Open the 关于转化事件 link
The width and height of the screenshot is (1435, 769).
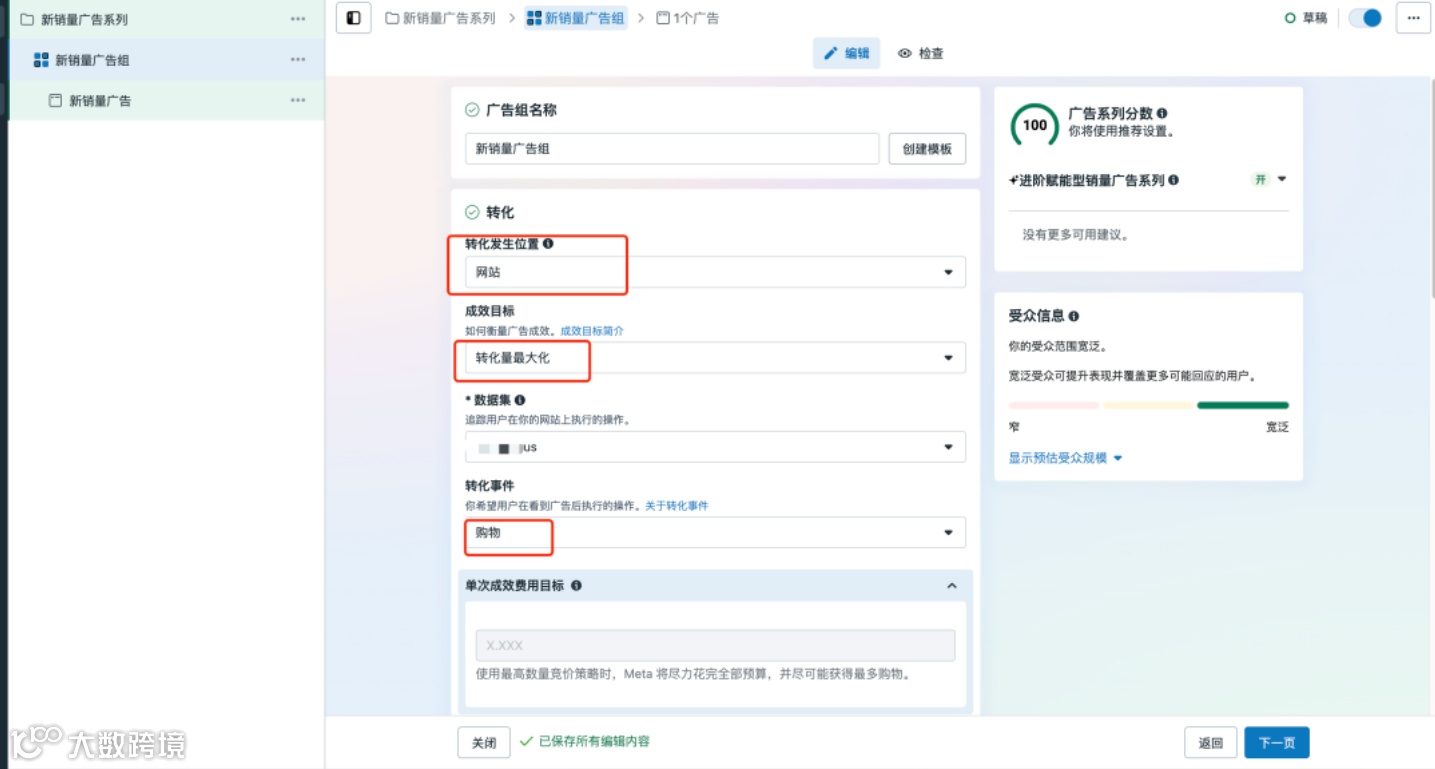pos(676,506)
